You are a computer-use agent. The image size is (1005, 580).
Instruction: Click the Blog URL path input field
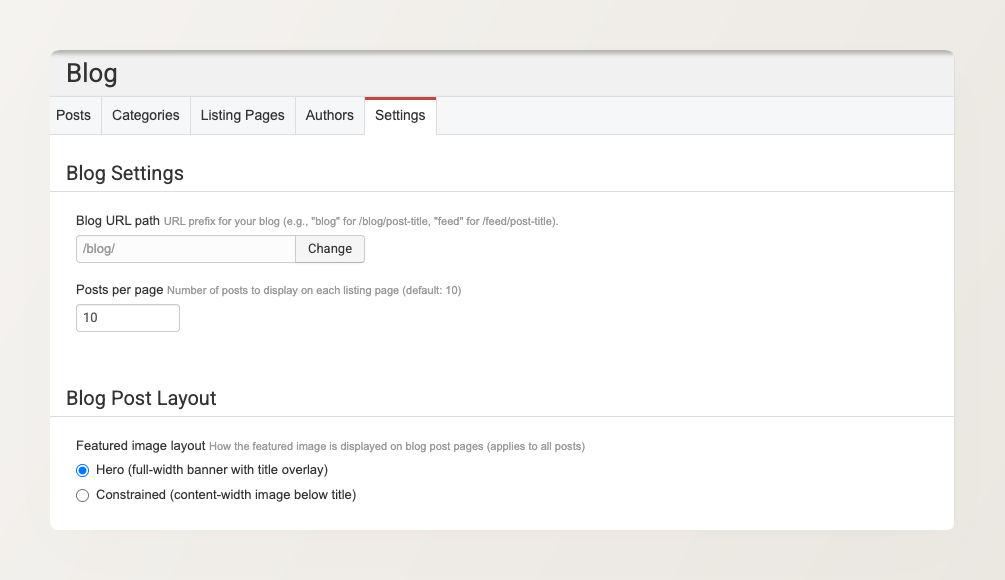coord(185,248)
